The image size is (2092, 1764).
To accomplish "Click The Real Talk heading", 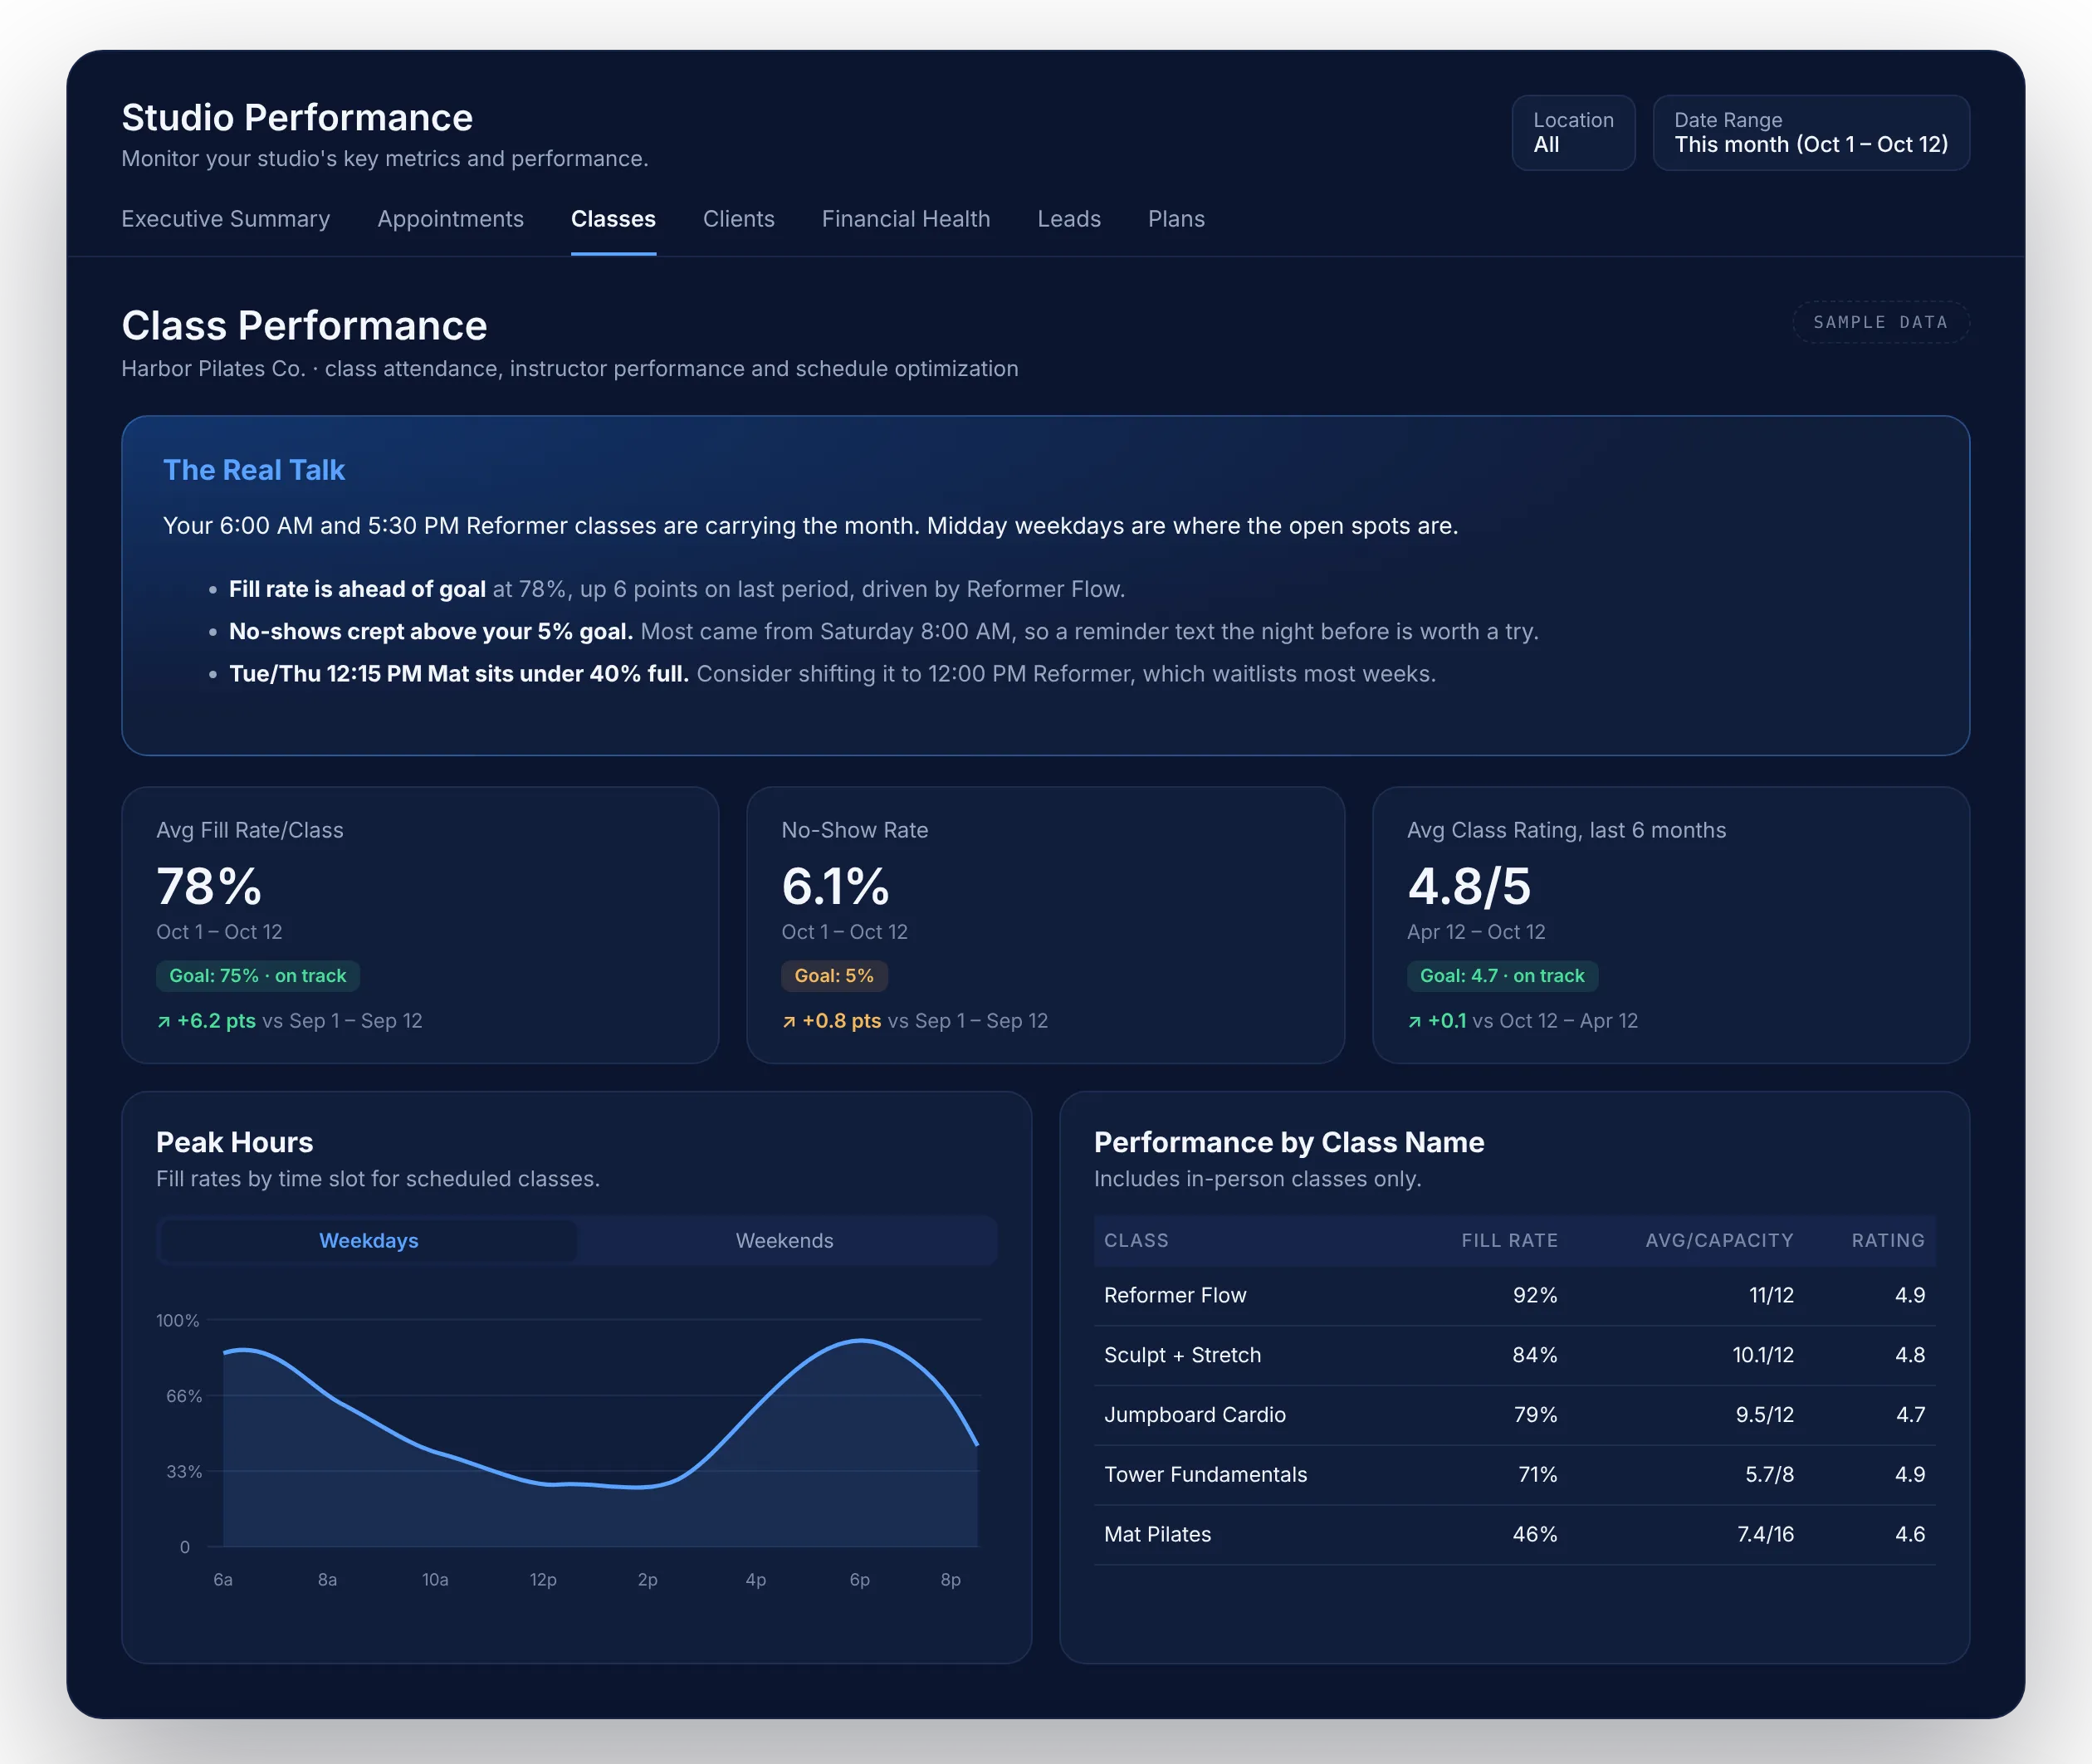I will (x=254, y=470).
